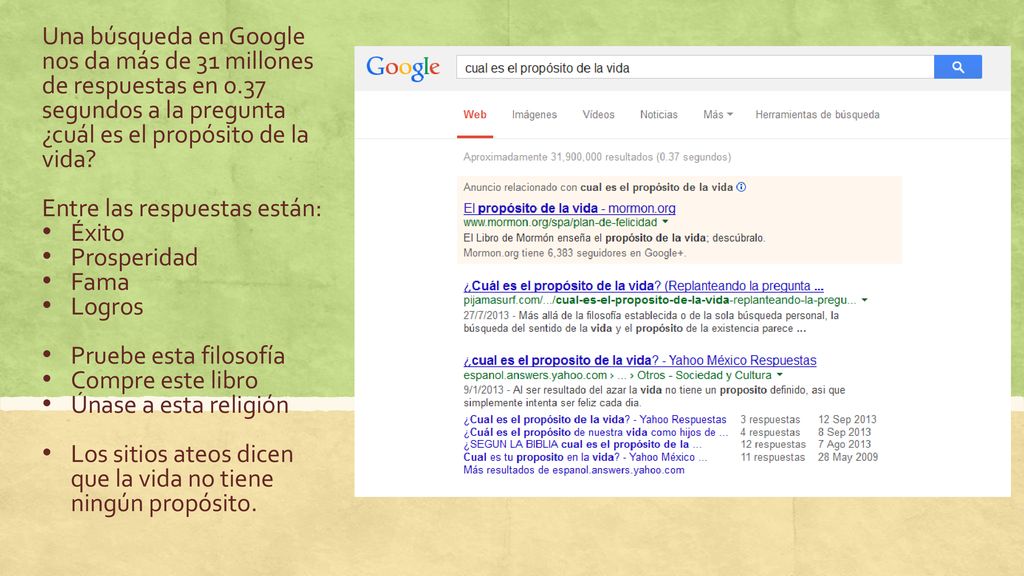Click the slide bullet Compre este libro
Viewport: 1024px width, 576px height.
click(165, 380)
